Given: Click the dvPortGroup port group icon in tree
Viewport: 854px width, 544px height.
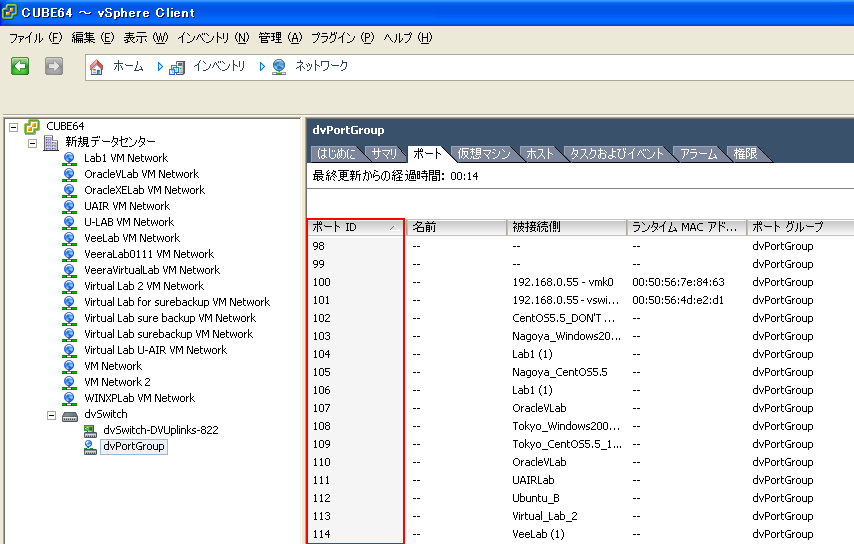Looking at the screenshot, I should click(x=90, y=447).
